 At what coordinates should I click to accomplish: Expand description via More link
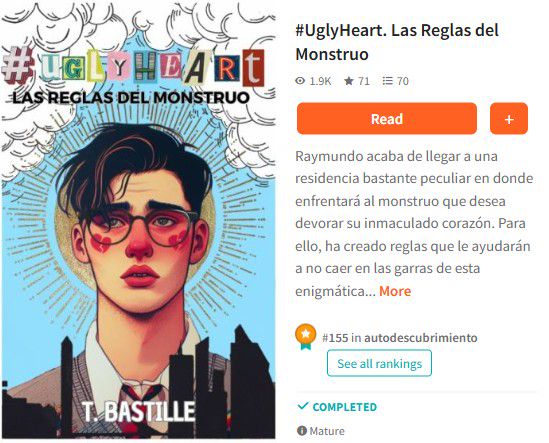pyautogui.click(x=395, y=291)
